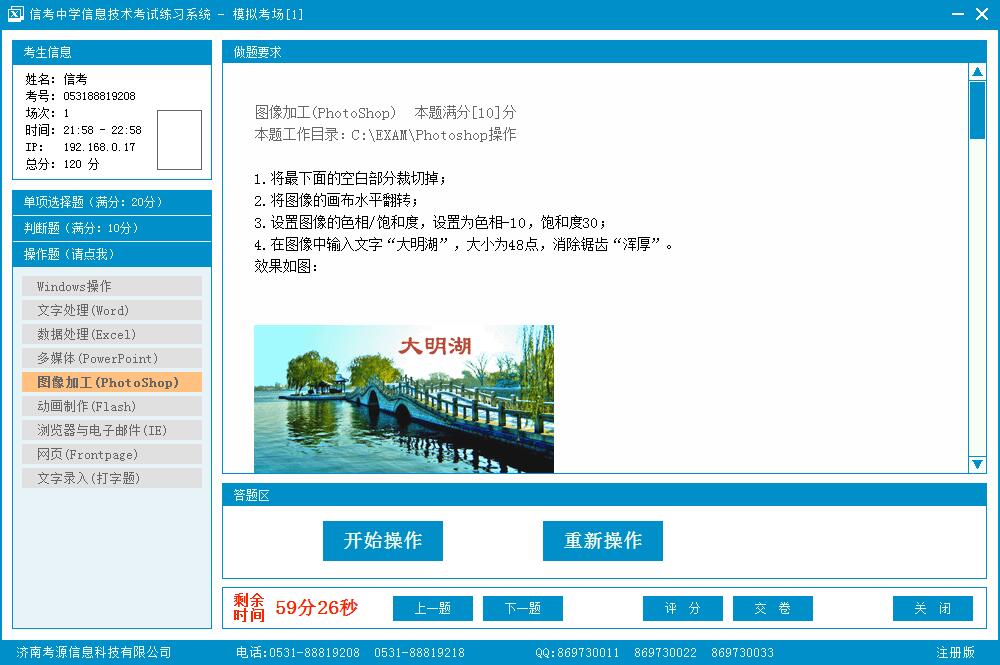Open the 单项选择题 section header
The height and width of the screenshot is (665, 1000).
coord(111,202)
